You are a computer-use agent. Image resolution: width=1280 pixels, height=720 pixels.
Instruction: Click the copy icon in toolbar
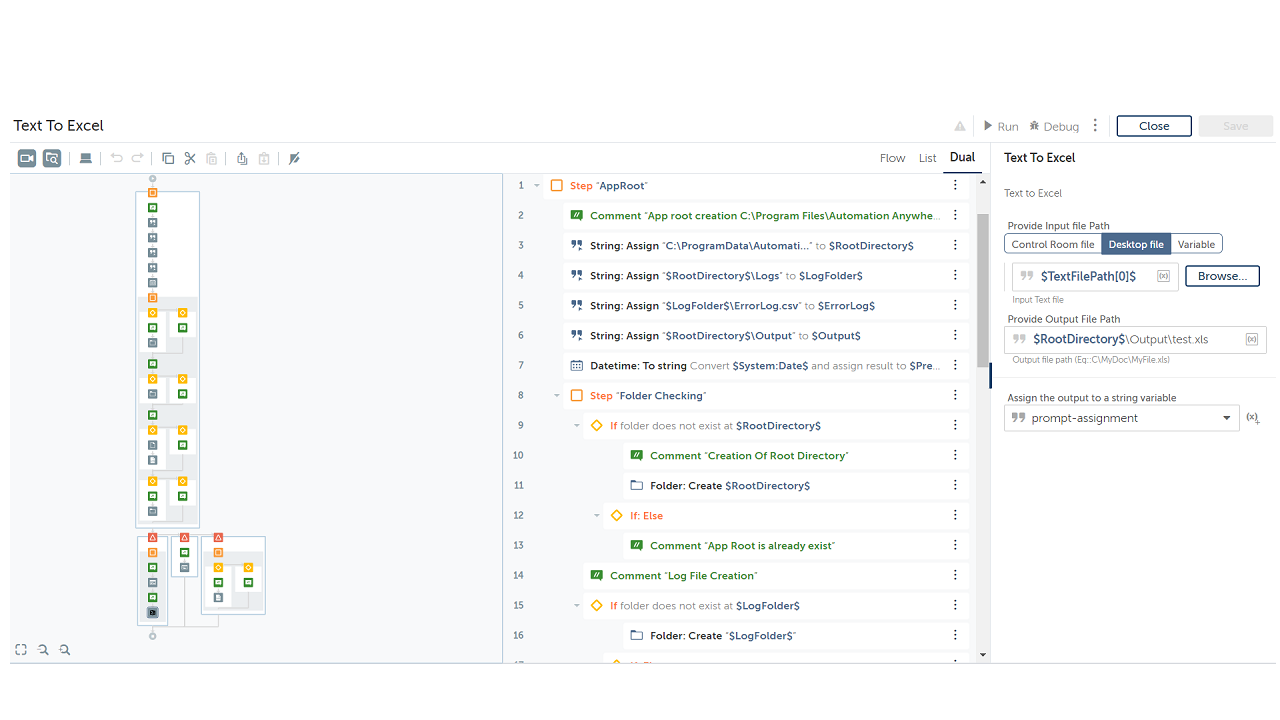[168, 158]
